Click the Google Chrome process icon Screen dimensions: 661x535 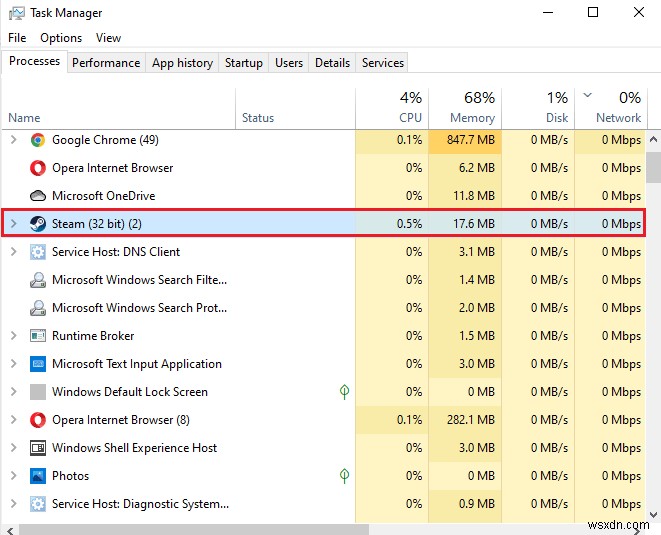(38, 140)
